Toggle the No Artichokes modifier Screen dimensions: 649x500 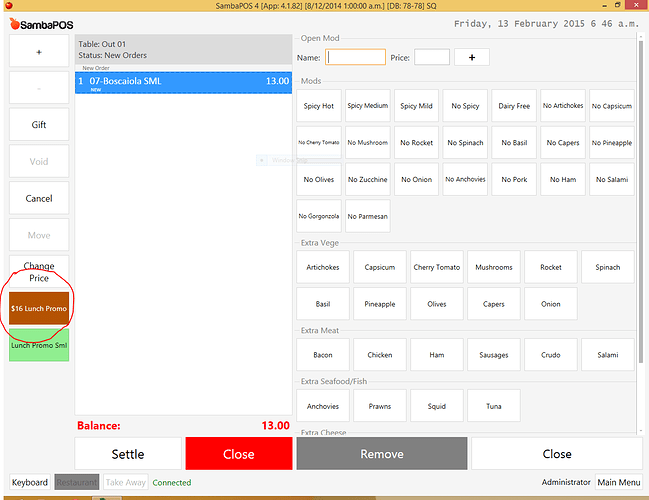pos(563,106)
